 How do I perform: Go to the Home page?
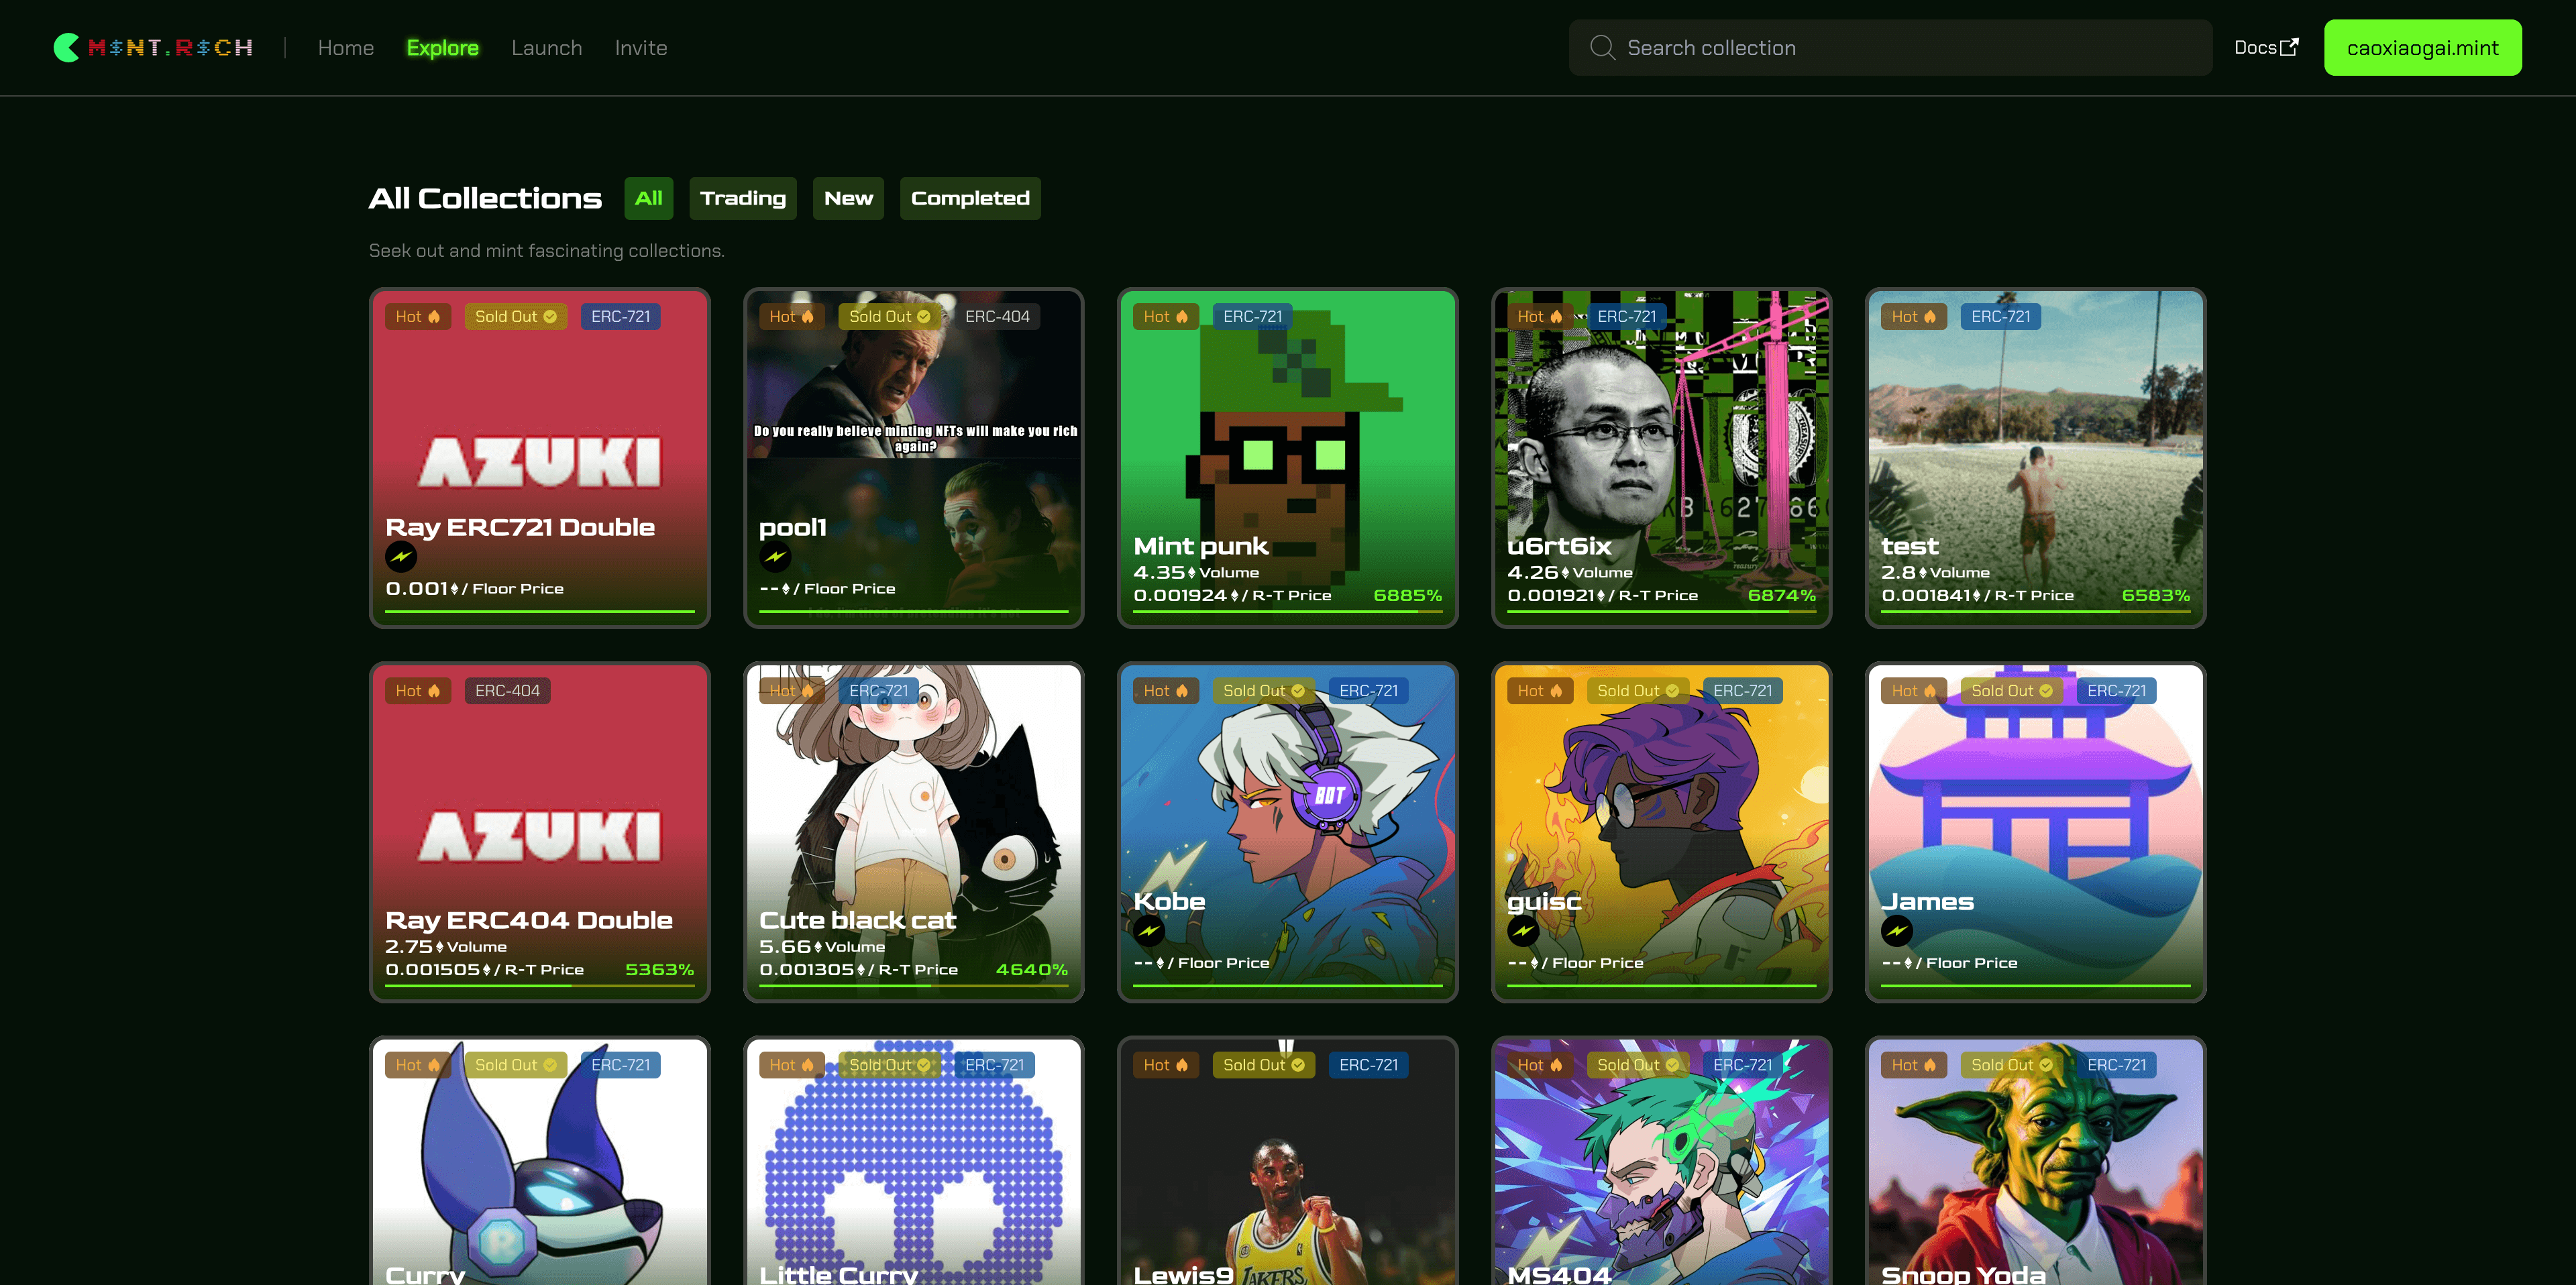(x=346, y=47)
